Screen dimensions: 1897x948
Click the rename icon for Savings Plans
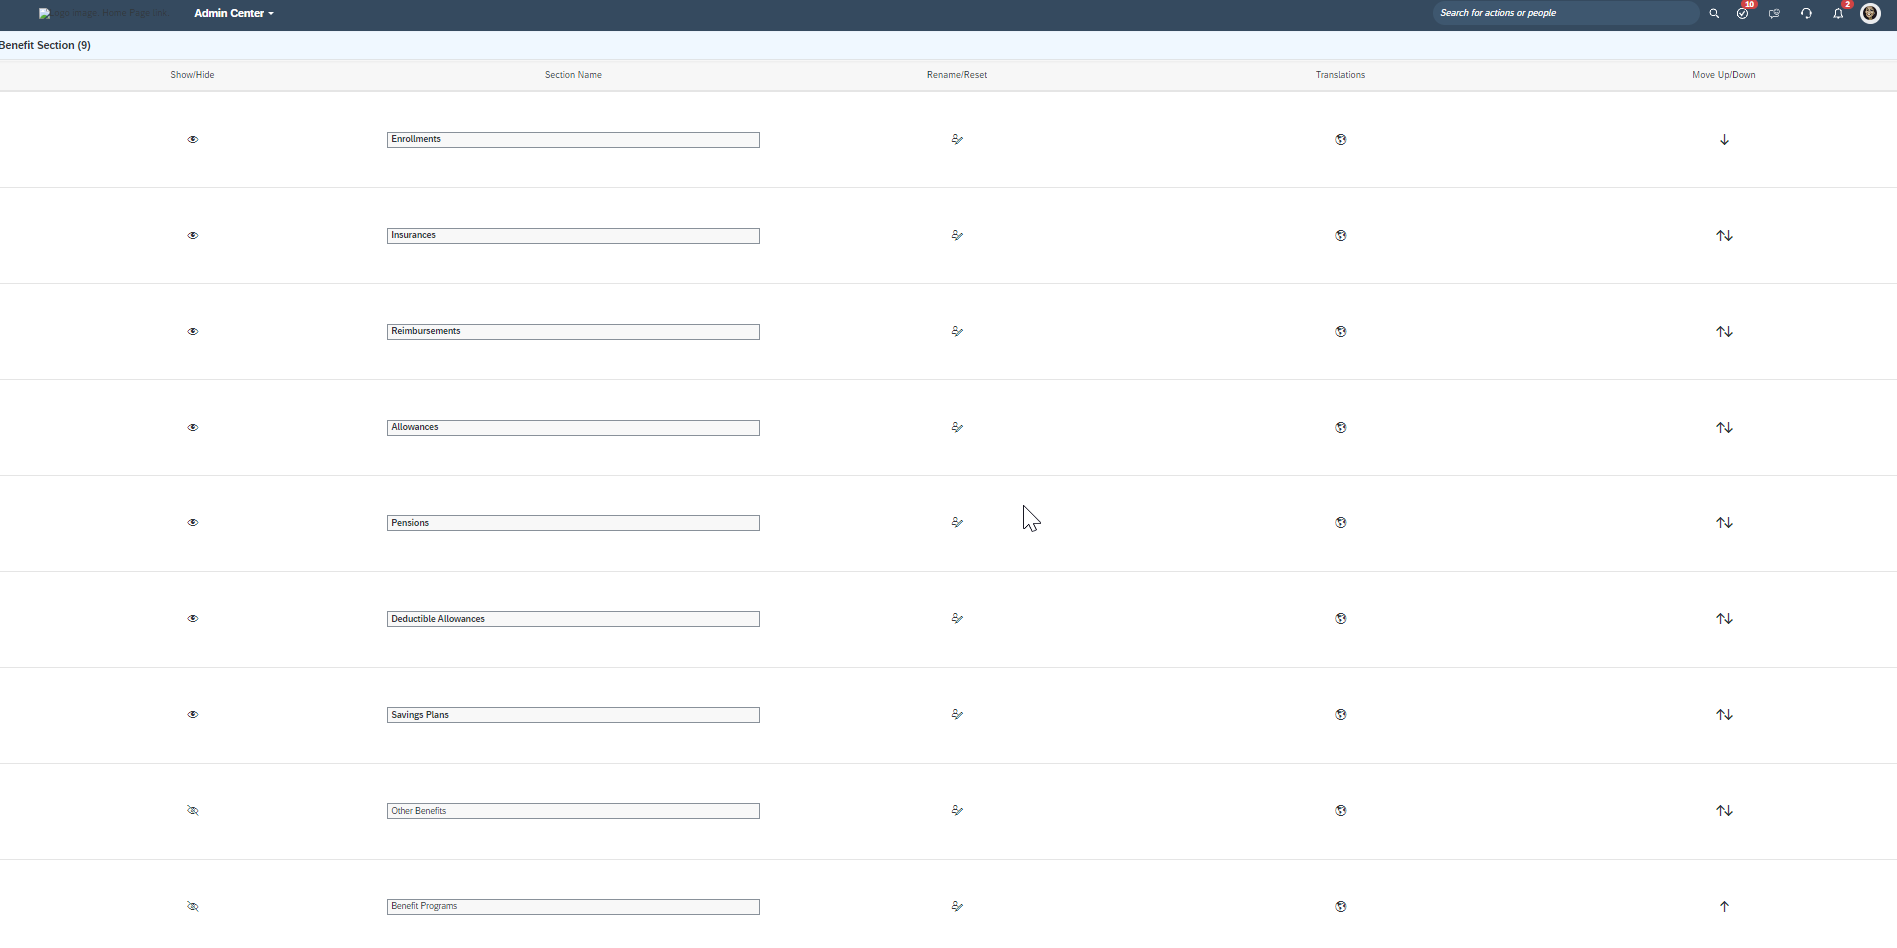(x=957, y=715)
